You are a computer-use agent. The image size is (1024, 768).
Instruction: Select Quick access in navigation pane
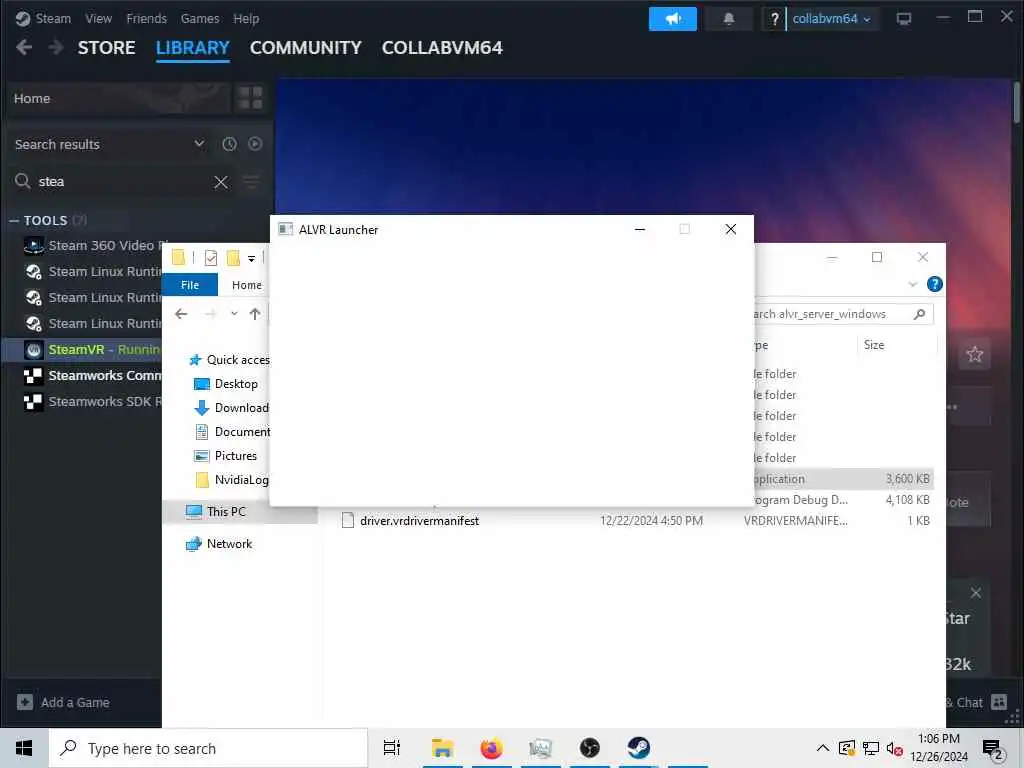tap(229, 360)
